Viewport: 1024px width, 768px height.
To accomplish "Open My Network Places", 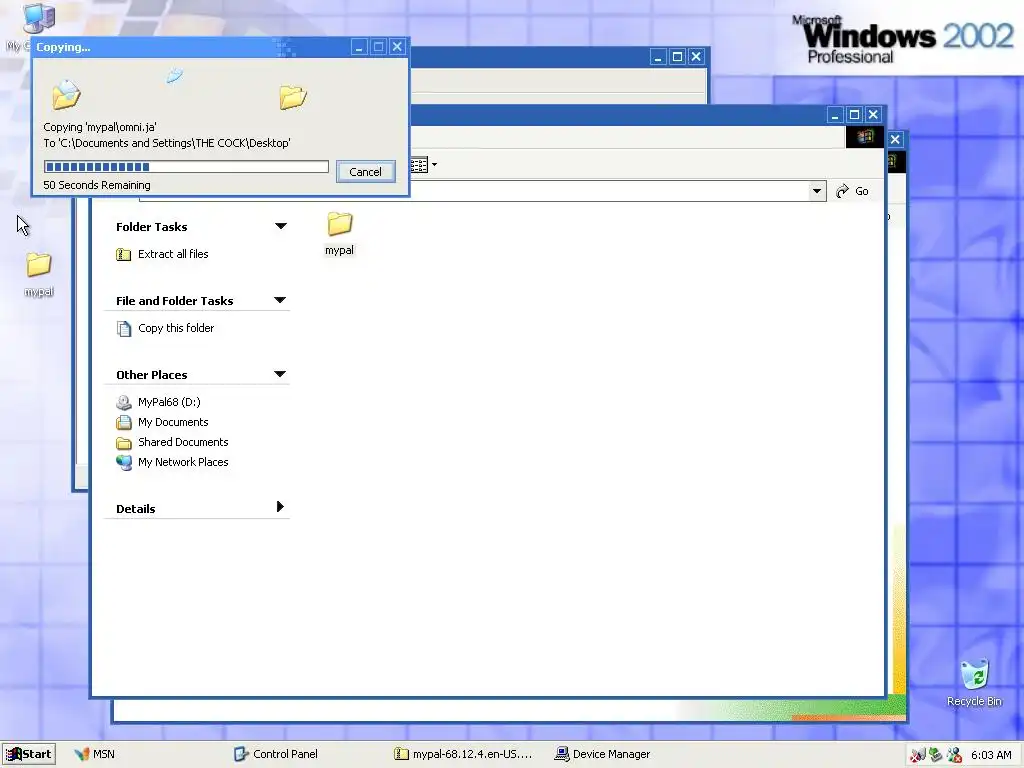I will pyautogui.click(x=183, y=462).
